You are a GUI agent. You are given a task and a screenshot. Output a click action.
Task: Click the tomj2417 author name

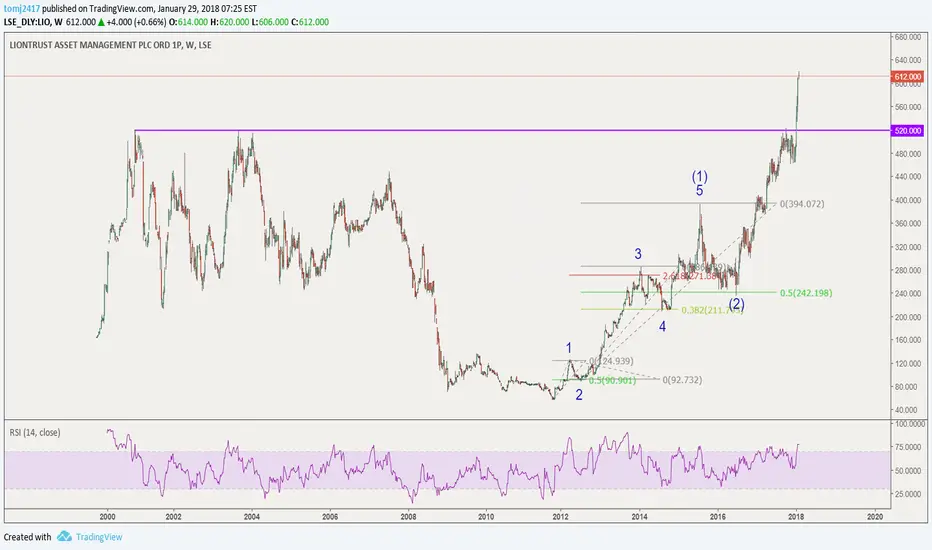pyautogui.click(x=22, y=9)
